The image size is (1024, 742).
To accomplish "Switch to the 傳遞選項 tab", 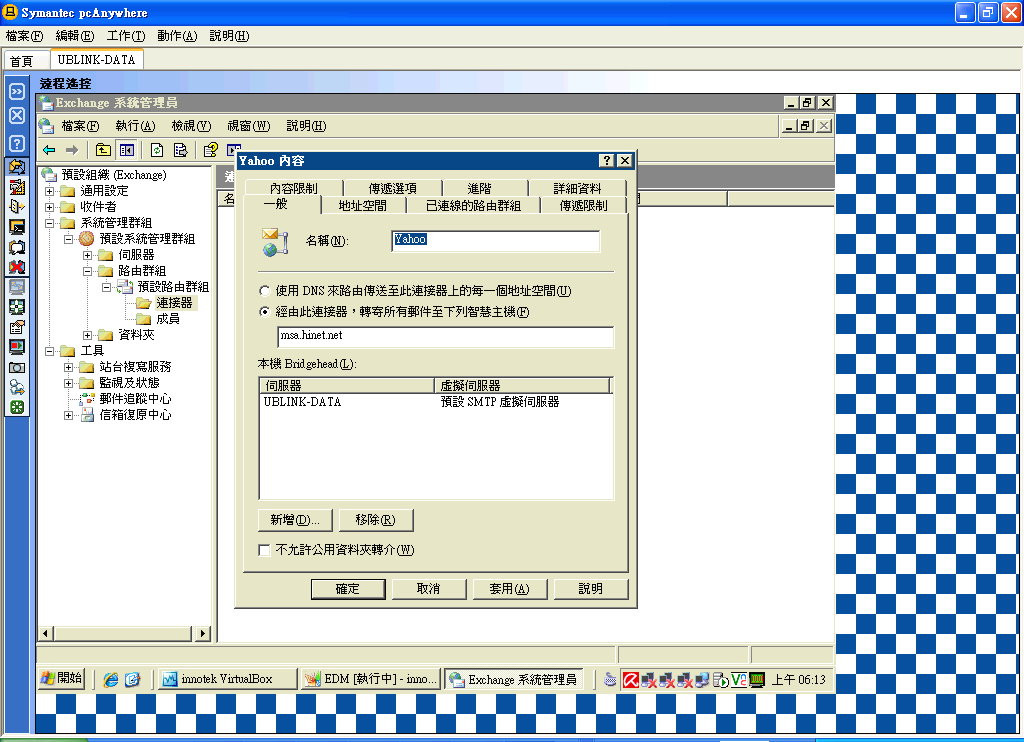I will click(x=392, y=188).
